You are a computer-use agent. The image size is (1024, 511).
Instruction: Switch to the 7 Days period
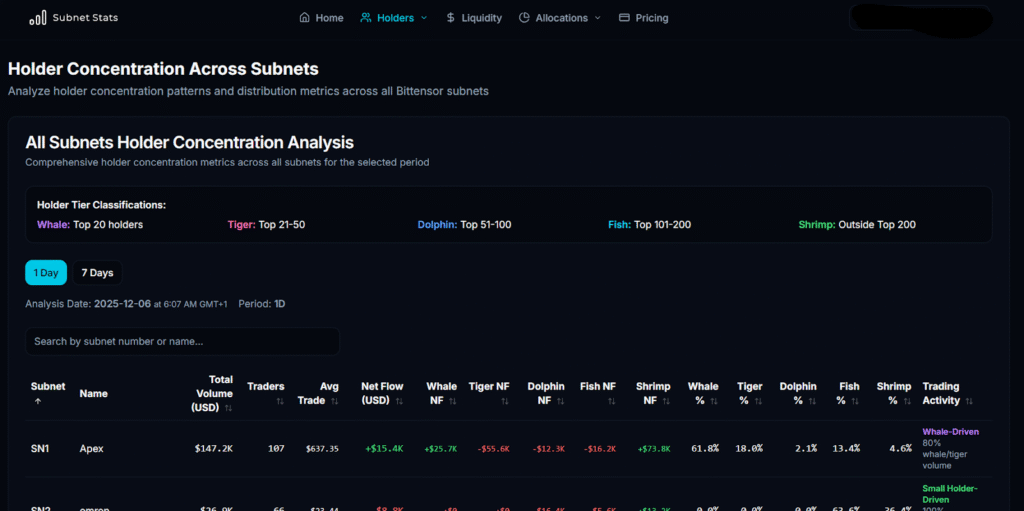pos(97,273)
